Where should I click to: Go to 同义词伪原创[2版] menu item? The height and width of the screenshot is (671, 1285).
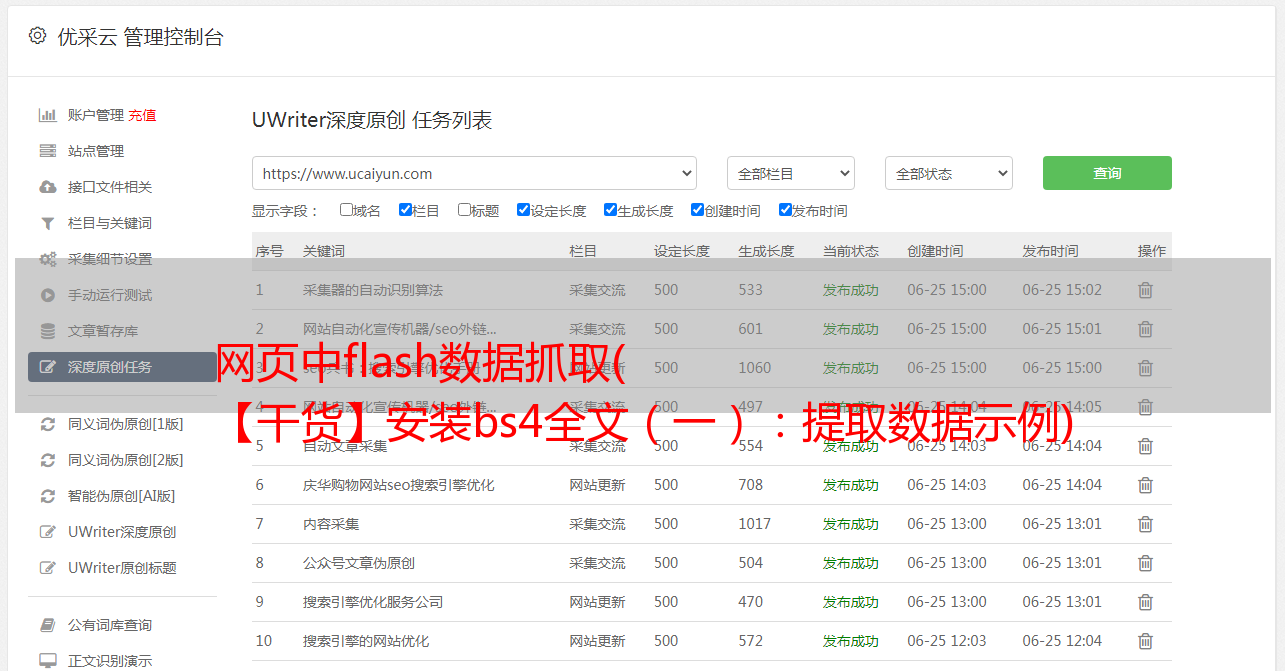125,460
